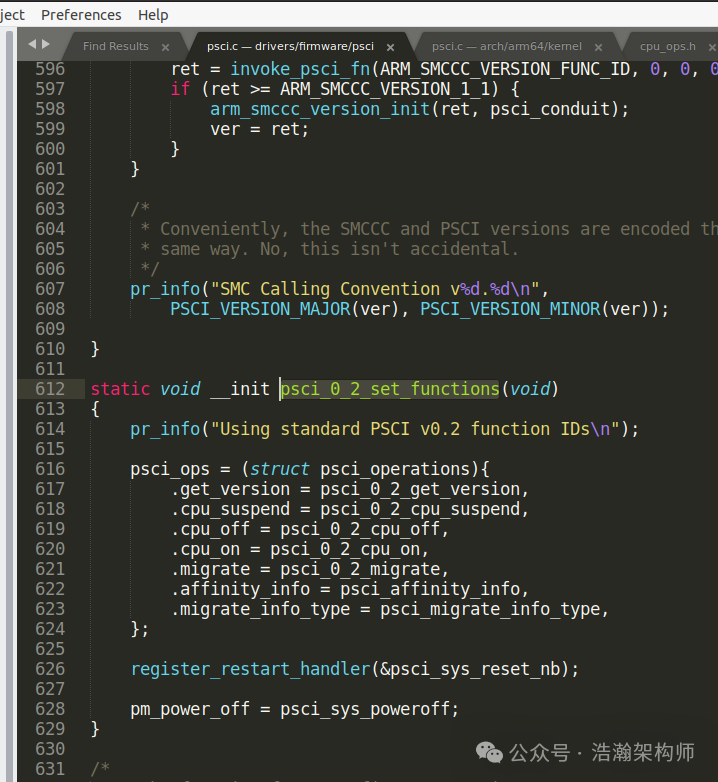Screen dimensions: 718x782
Task: Click 'if' keyword on line 597
Action: tap(180, 89)
